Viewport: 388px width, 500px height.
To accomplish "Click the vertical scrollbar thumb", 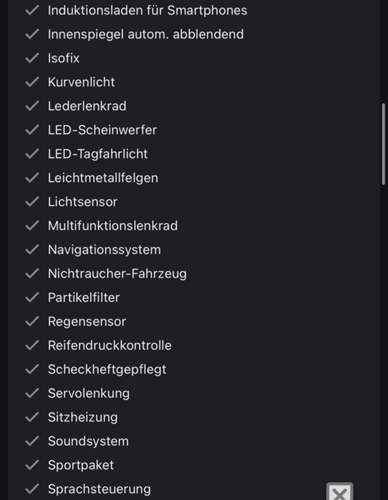I will pos(383,144).
